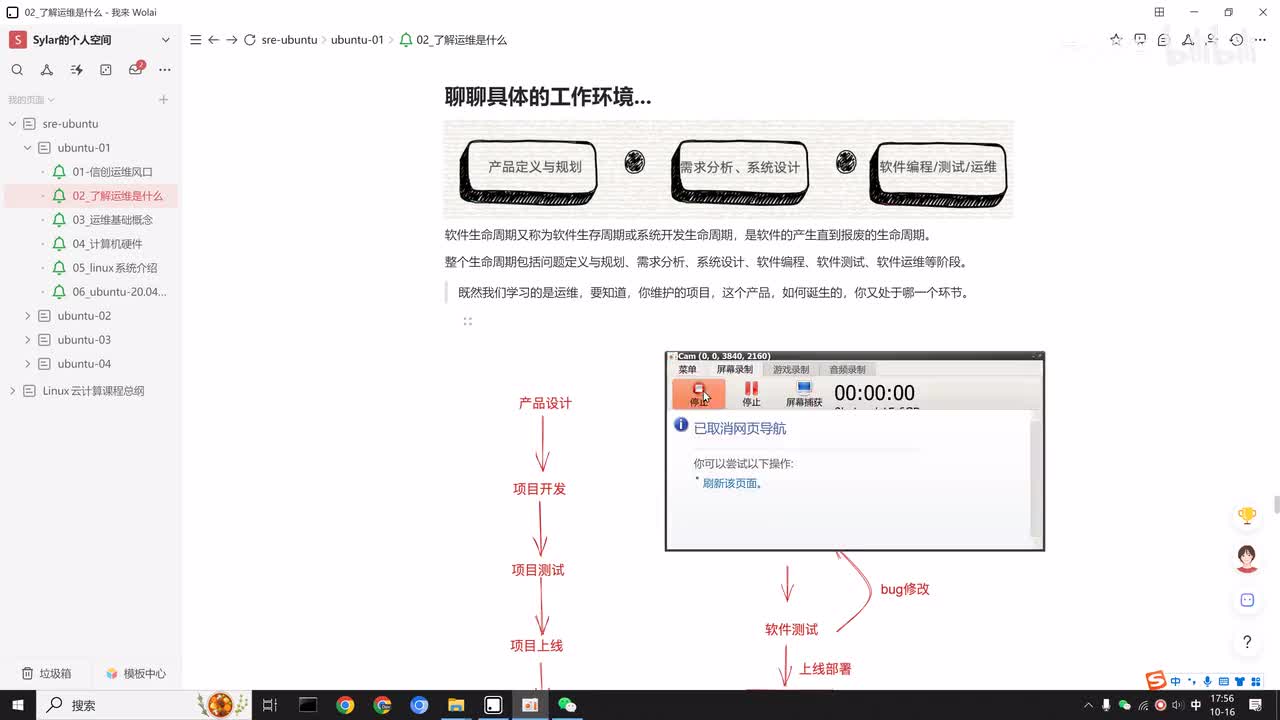The height and width of the screenshot is (720, 1280).
Task: Toggle sidebar with hamburger icon
Action: (x=196, y=40)
